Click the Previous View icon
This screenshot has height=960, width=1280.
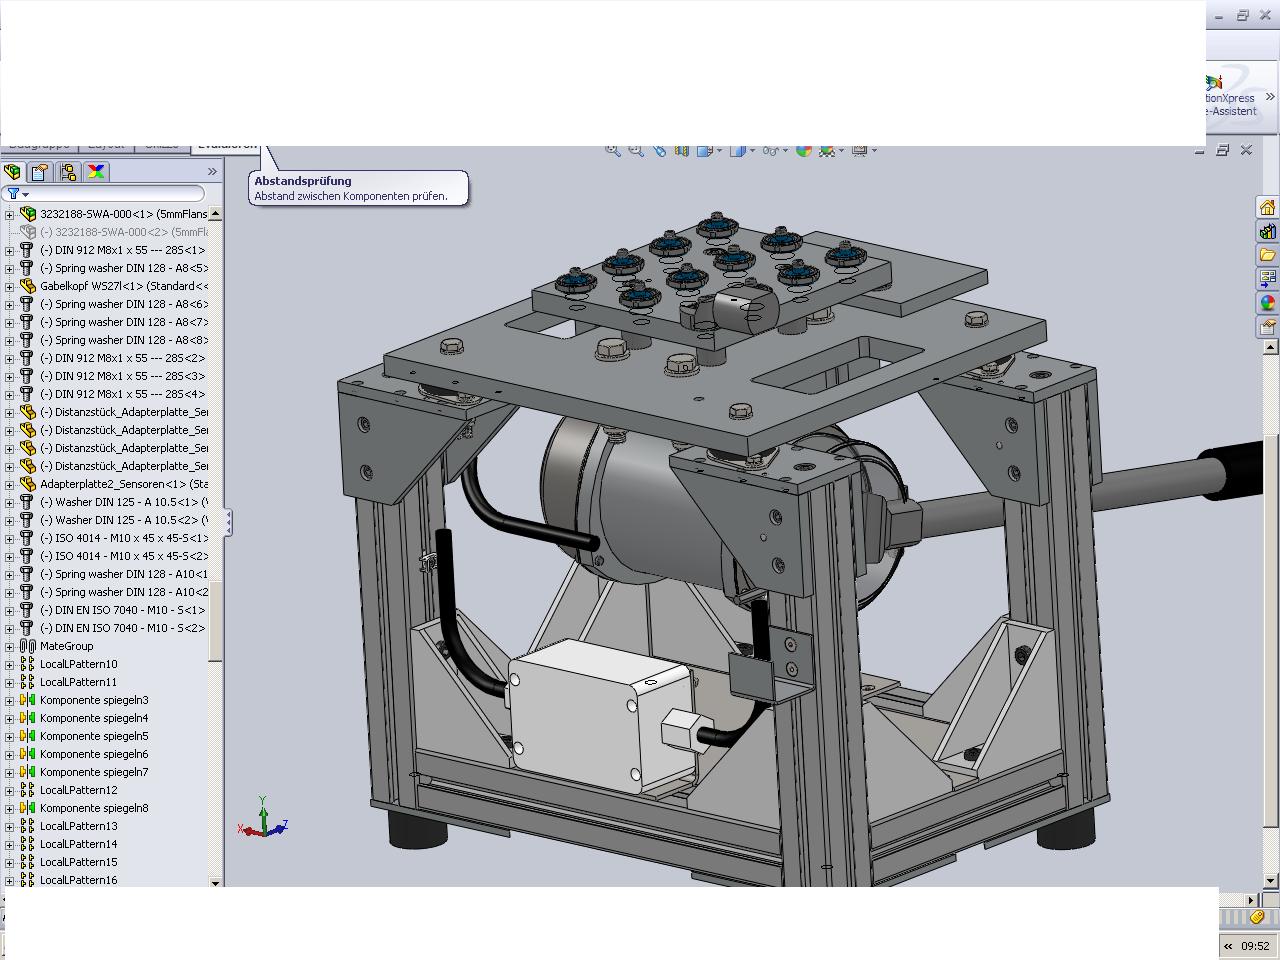pos(659,150)
